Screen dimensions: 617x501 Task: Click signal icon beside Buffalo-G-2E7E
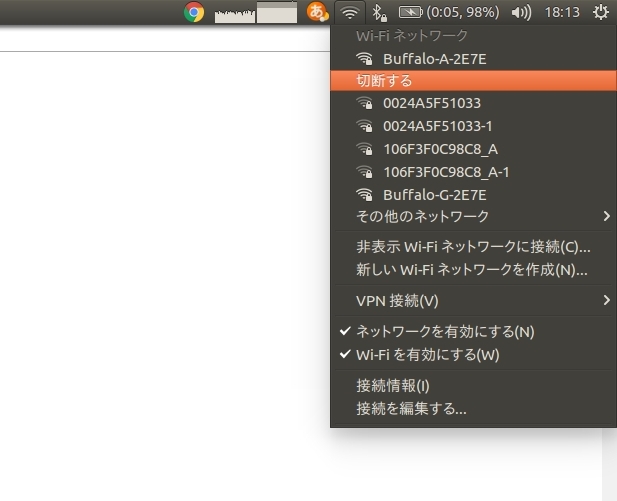(x=364, y=195)
